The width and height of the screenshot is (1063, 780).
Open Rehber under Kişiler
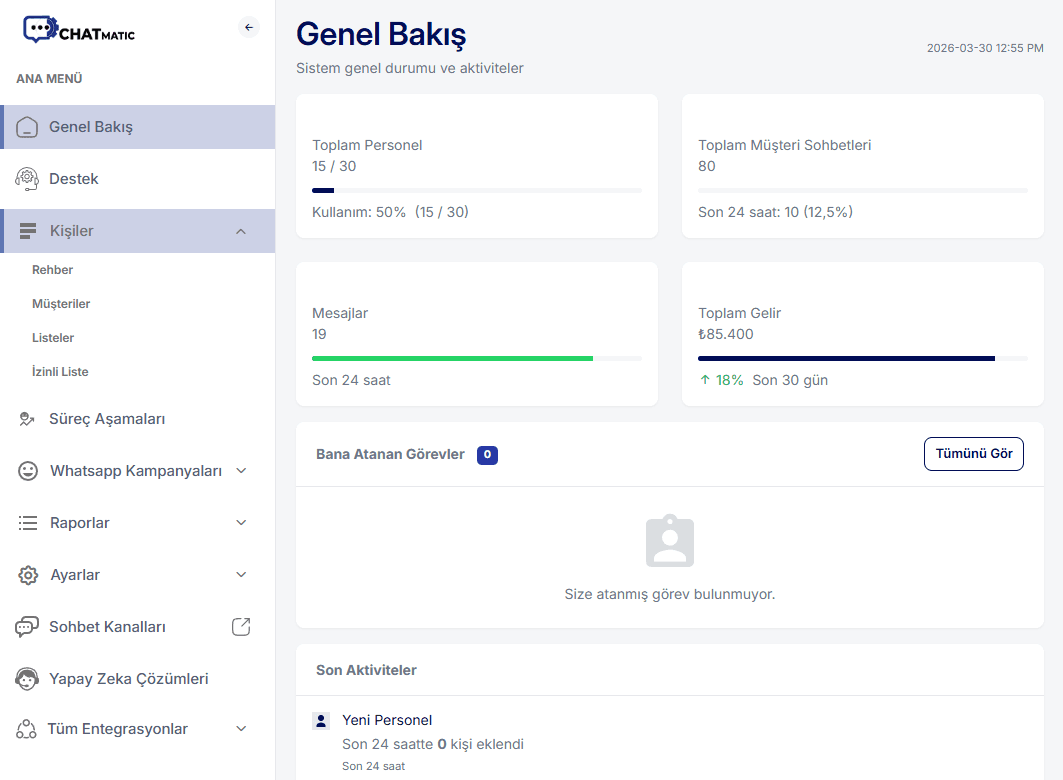(x=52, y=270)
